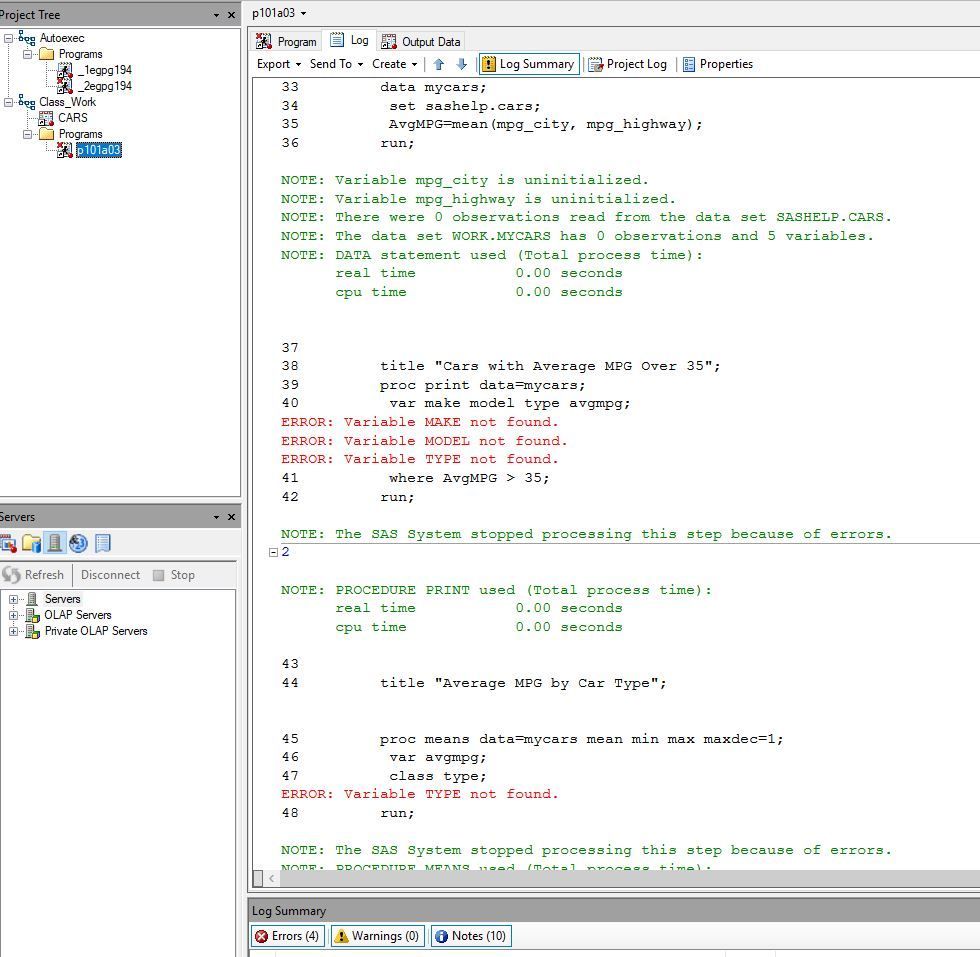Select the Servers view icon in pane toolbar

point(55,543)
